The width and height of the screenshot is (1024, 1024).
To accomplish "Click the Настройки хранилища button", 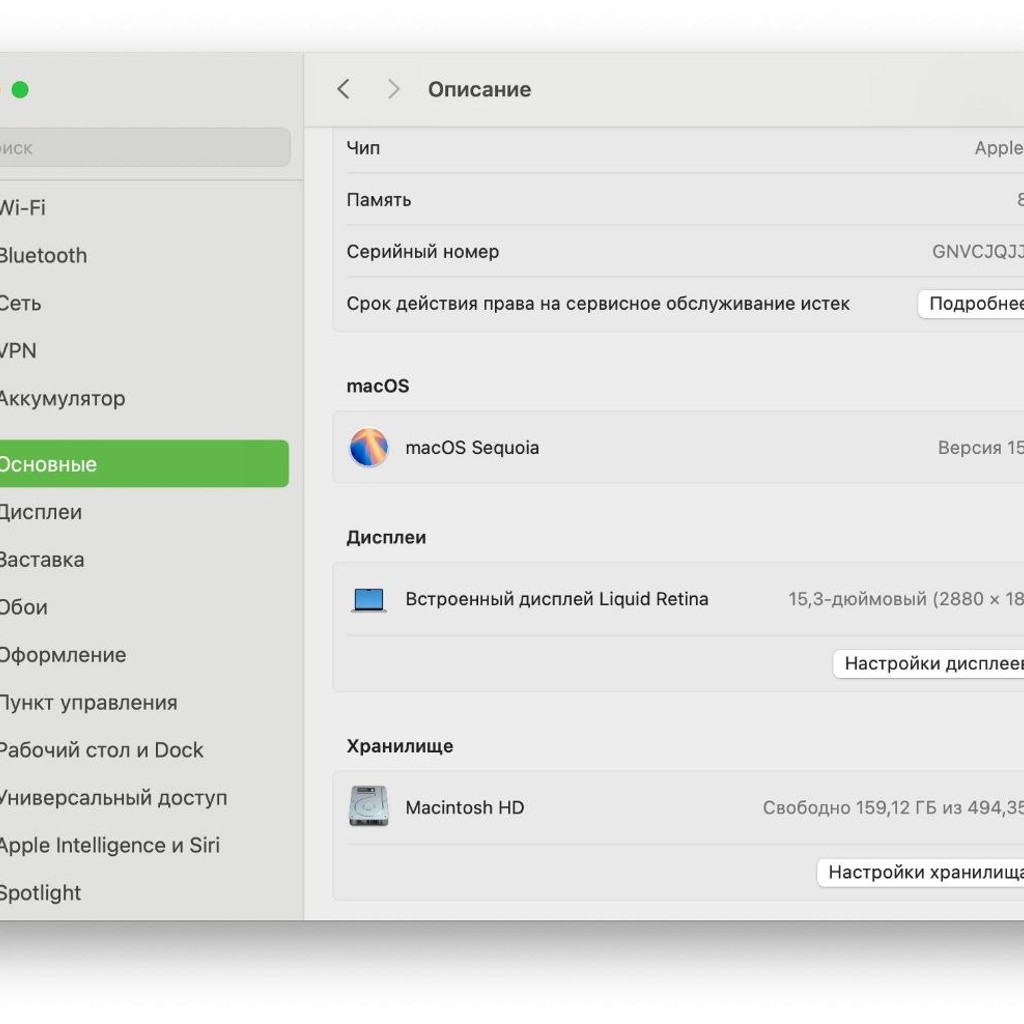I will [x=921, y=872].
